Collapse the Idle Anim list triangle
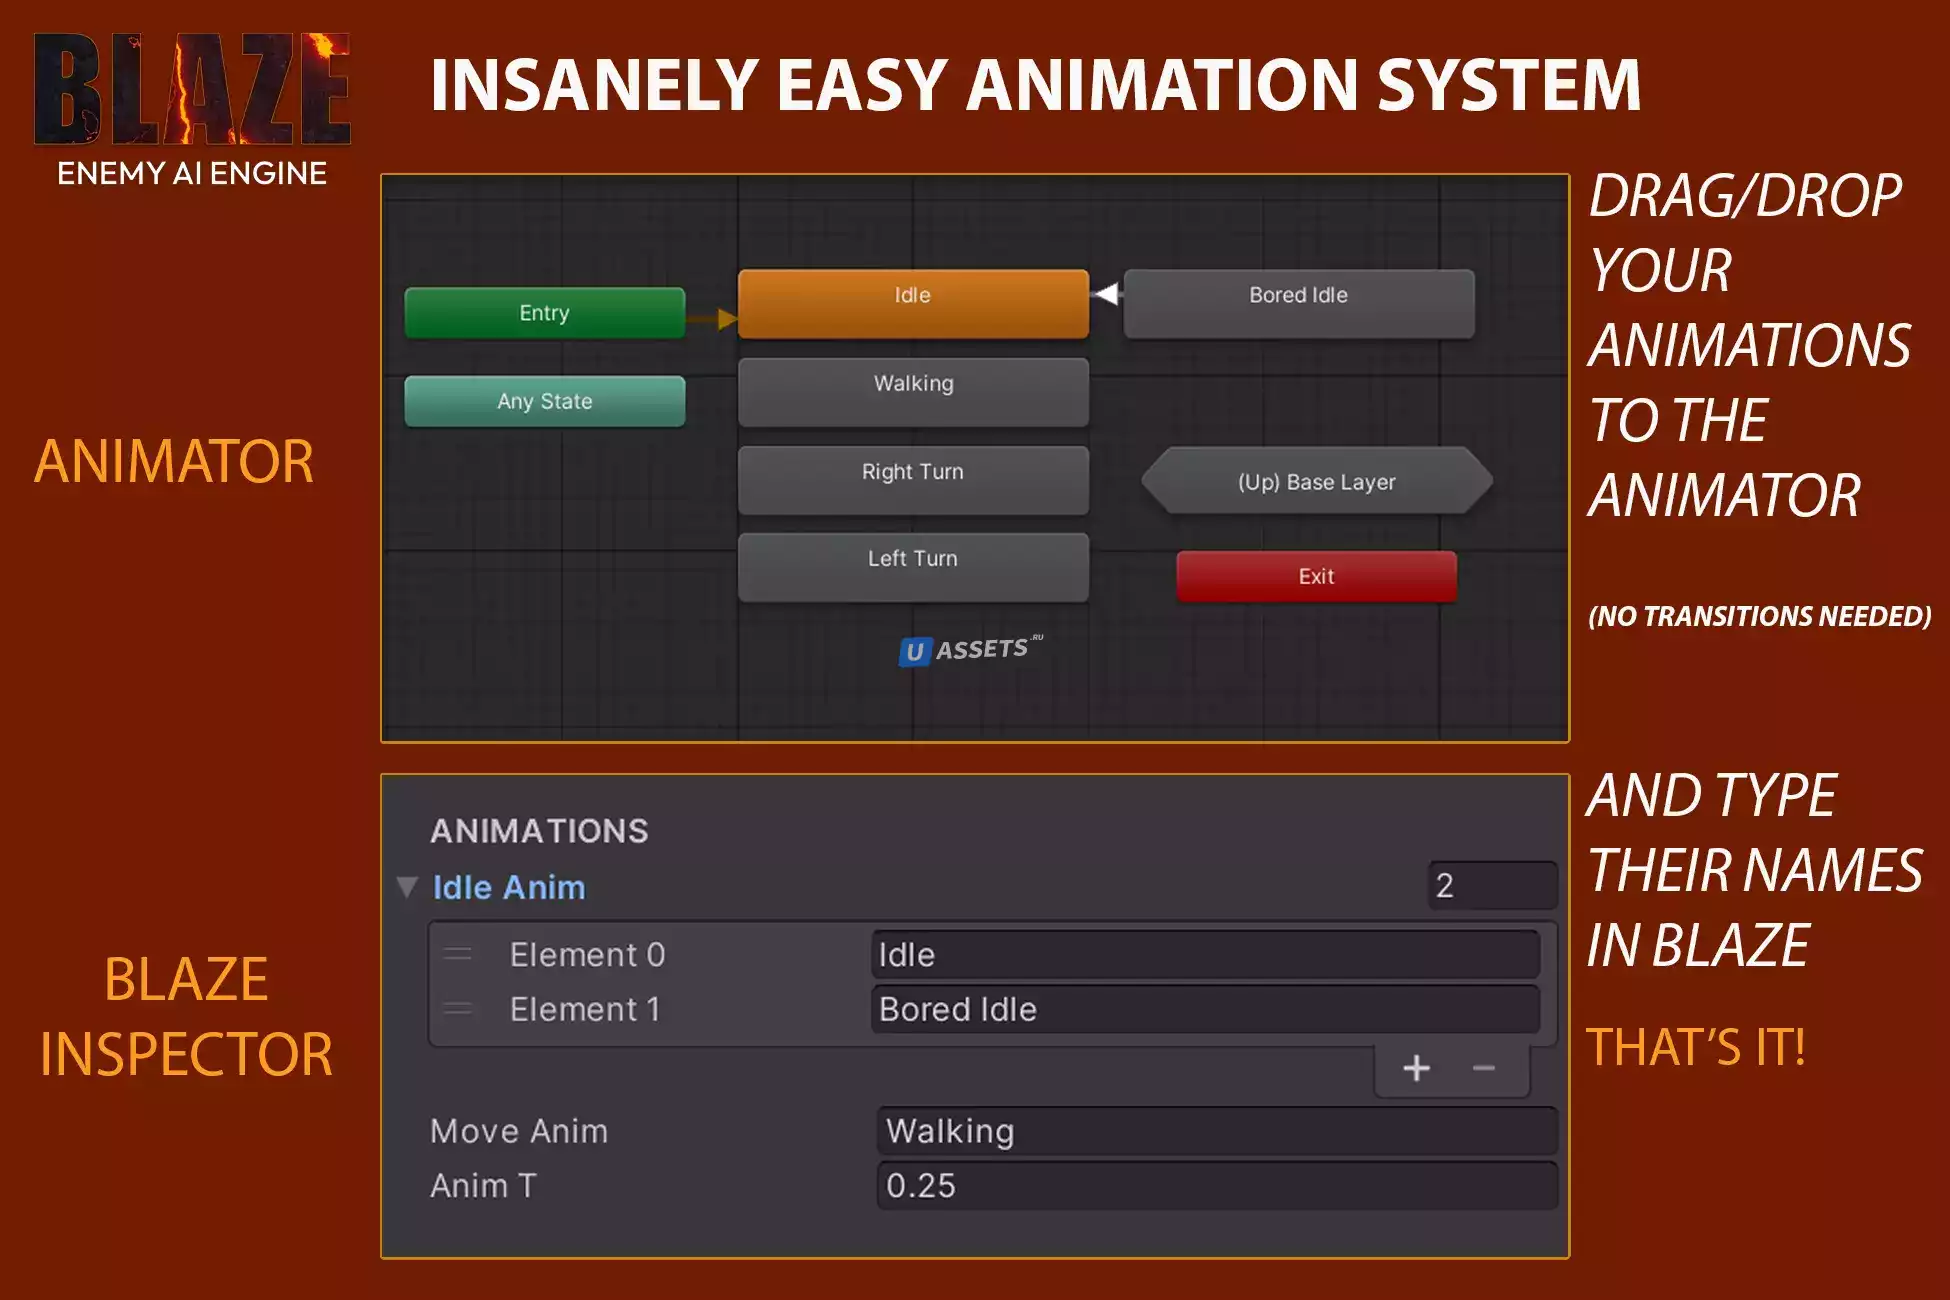 click(x=406, y=887)
